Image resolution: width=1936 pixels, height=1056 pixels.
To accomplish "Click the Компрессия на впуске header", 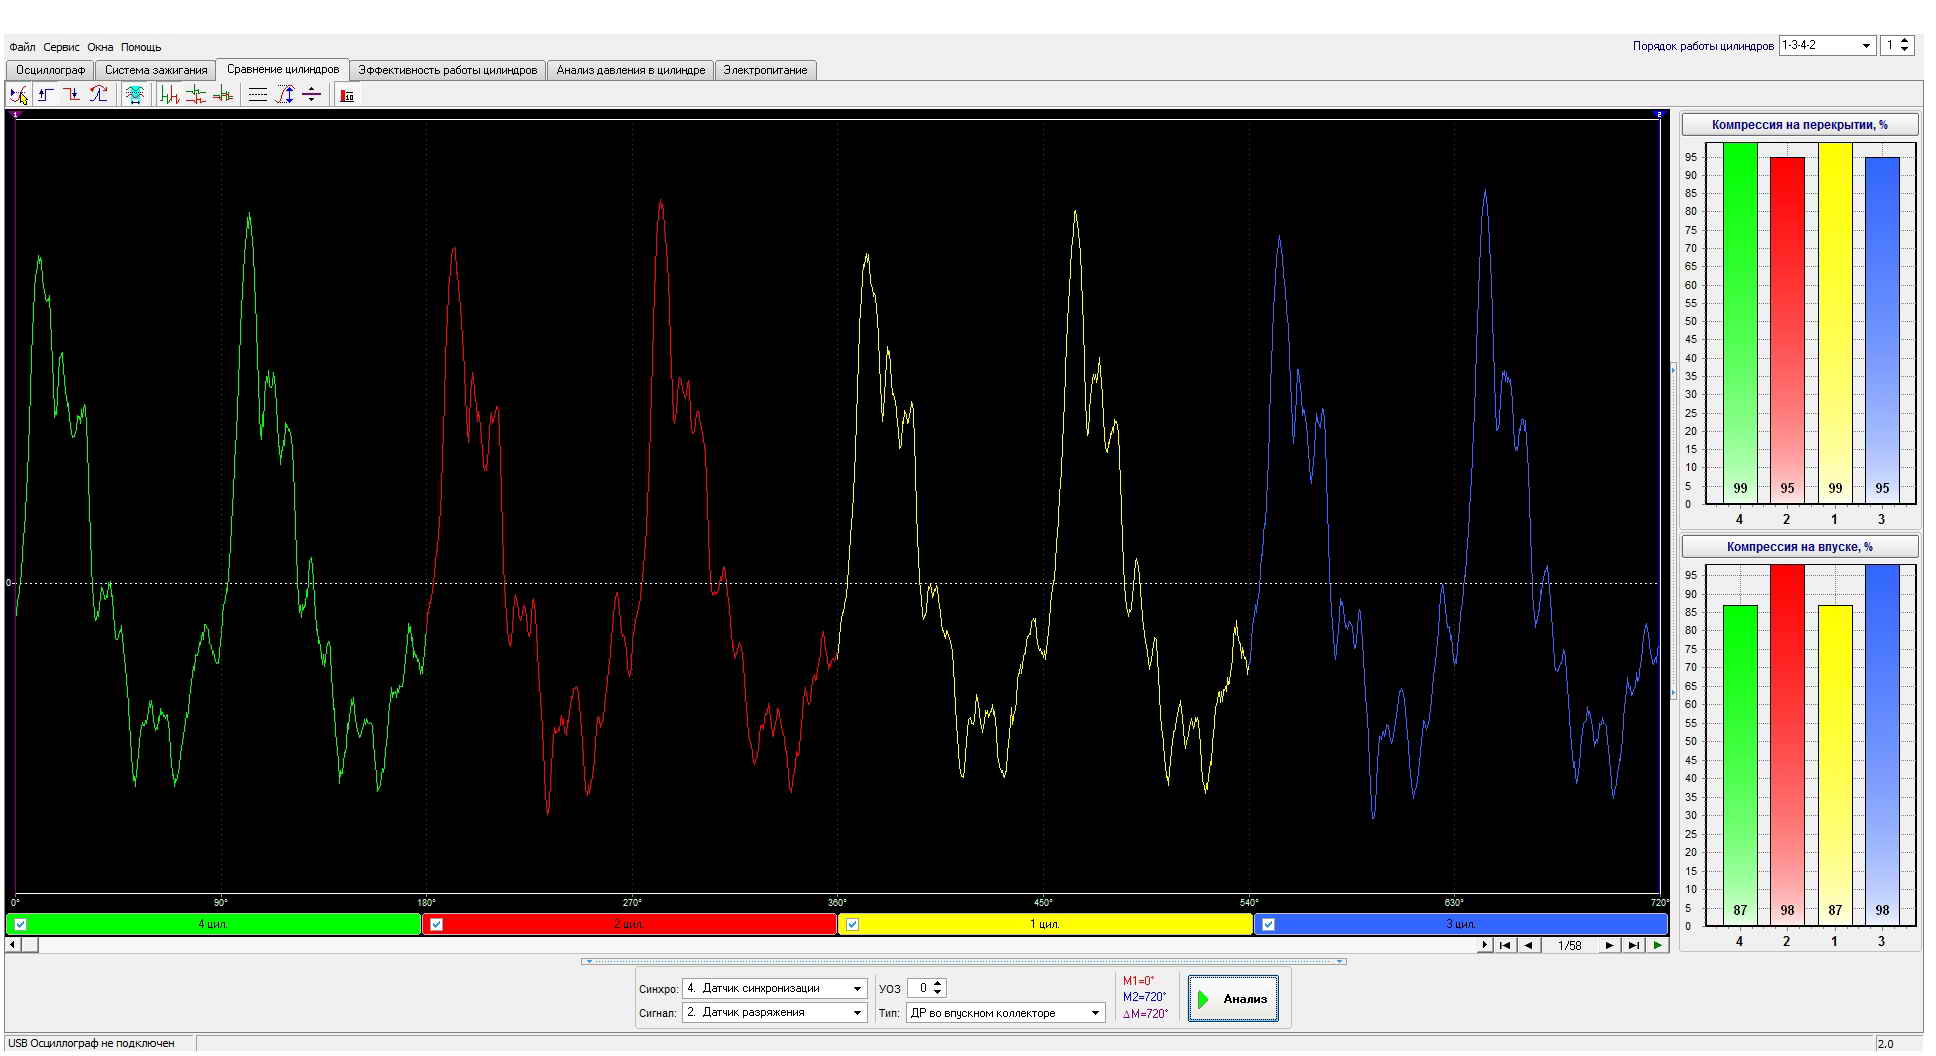I will [x=1800, y=547].
